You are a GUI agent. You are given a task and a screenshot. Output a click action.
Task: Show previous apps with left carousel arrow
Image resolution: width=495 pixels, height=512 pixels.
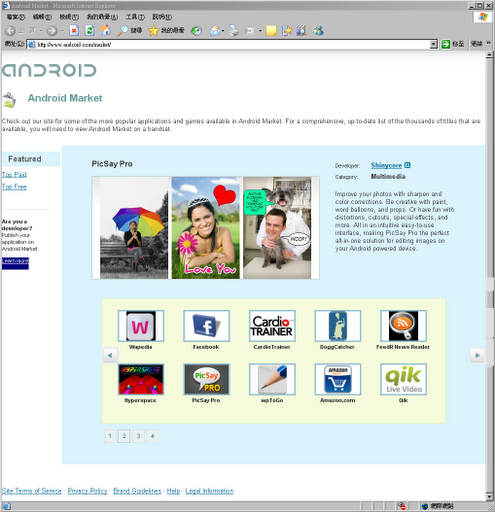click(110, 355)
